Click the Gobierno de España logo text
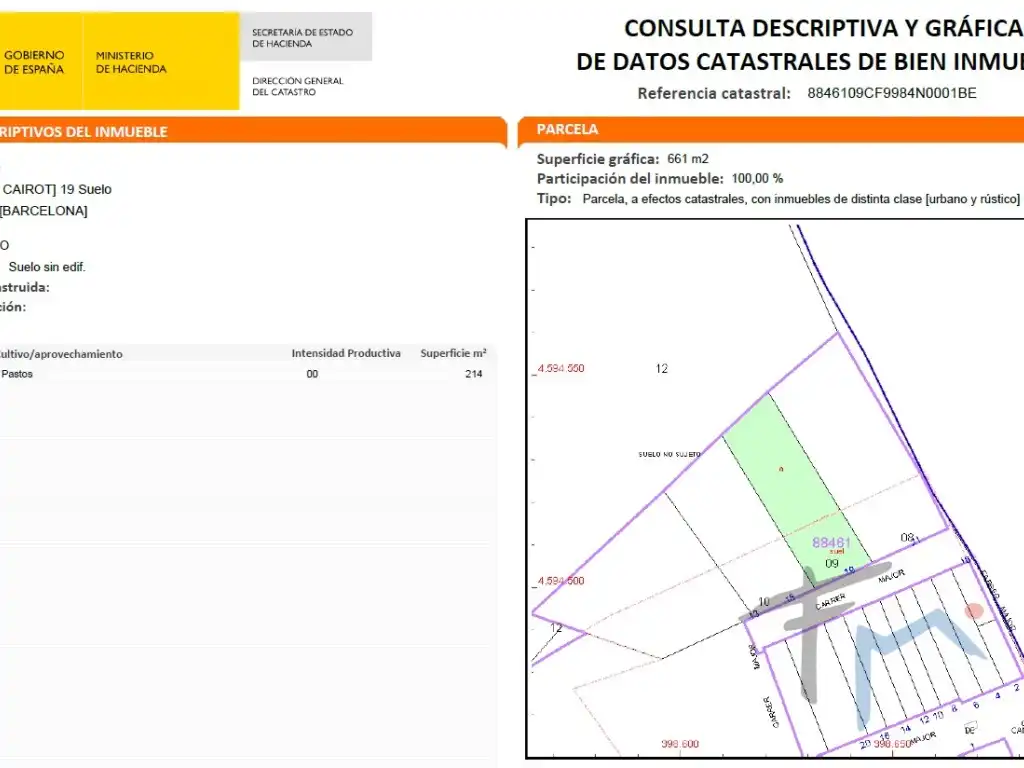Screen dimensions: 1024x768 coord(34,62)
